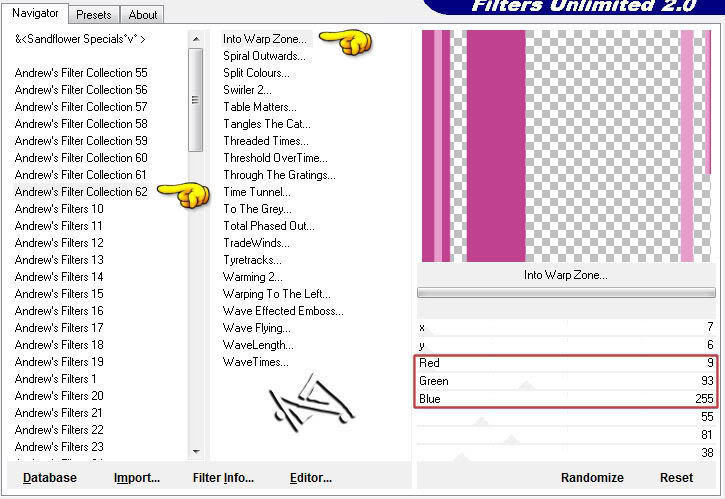Choose the To The Grey... filter

(x=258, y=209)
